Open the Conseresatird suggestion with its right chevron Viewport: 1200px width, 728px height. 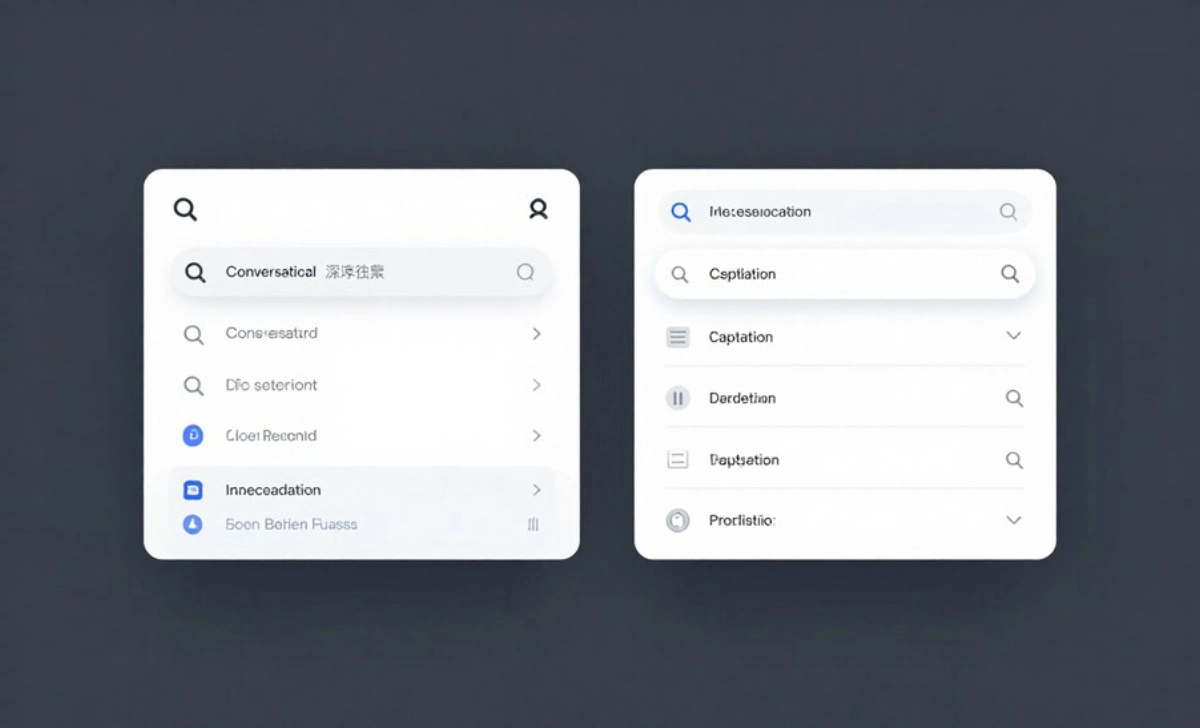(x=537, y=334)
